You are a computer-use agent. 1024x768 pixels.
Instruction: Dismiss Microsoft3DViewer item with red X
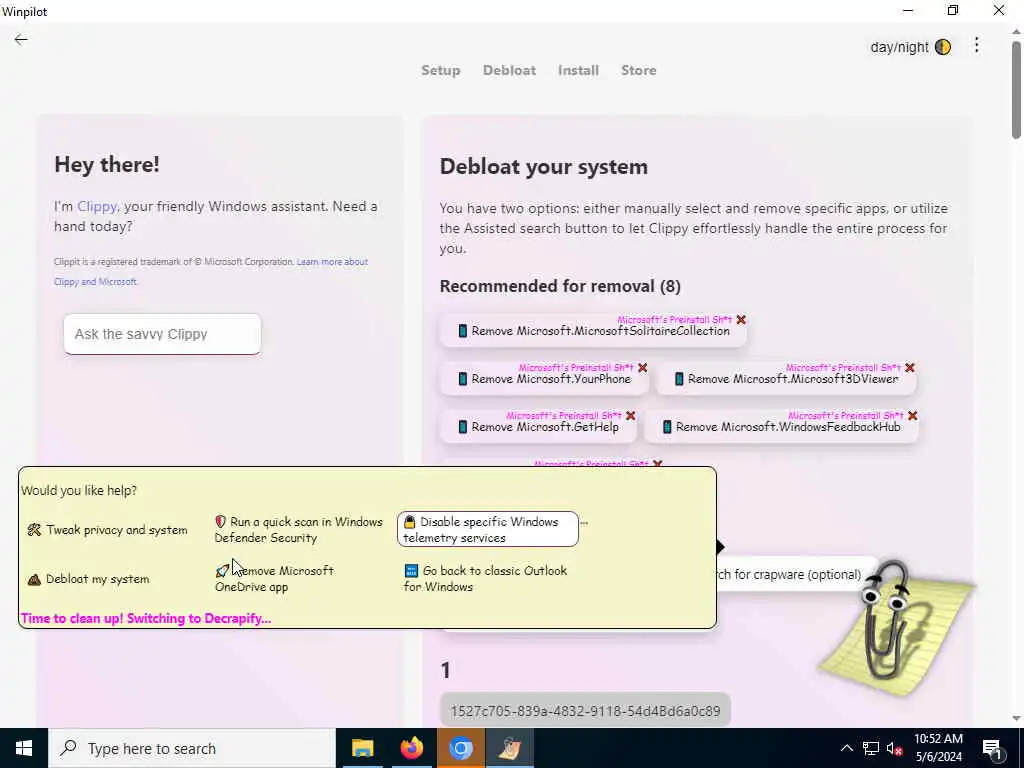click(x=910, y=368)
